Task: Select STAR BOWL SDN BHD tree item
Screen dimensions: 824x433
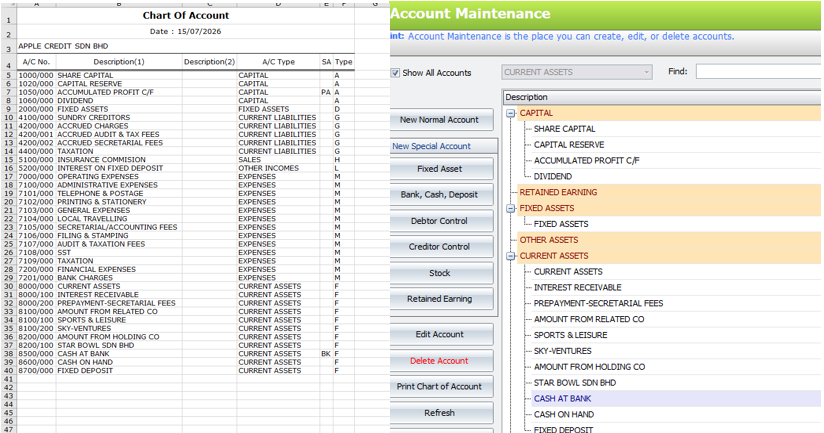Action: (x=575, y=383)
